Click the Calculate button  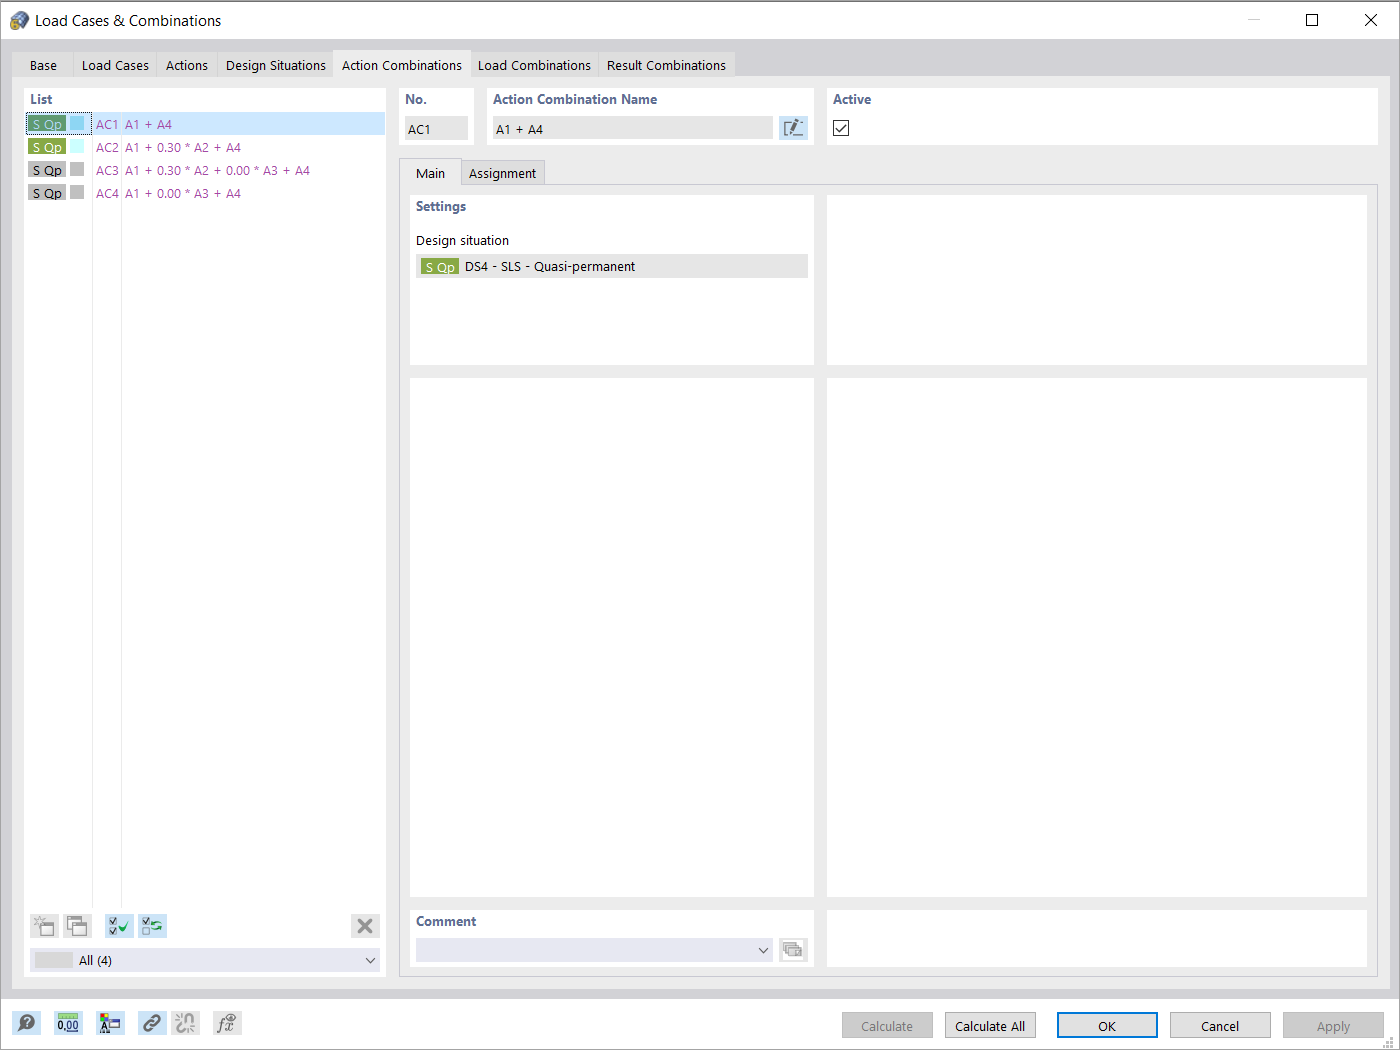pos(887,1026)
